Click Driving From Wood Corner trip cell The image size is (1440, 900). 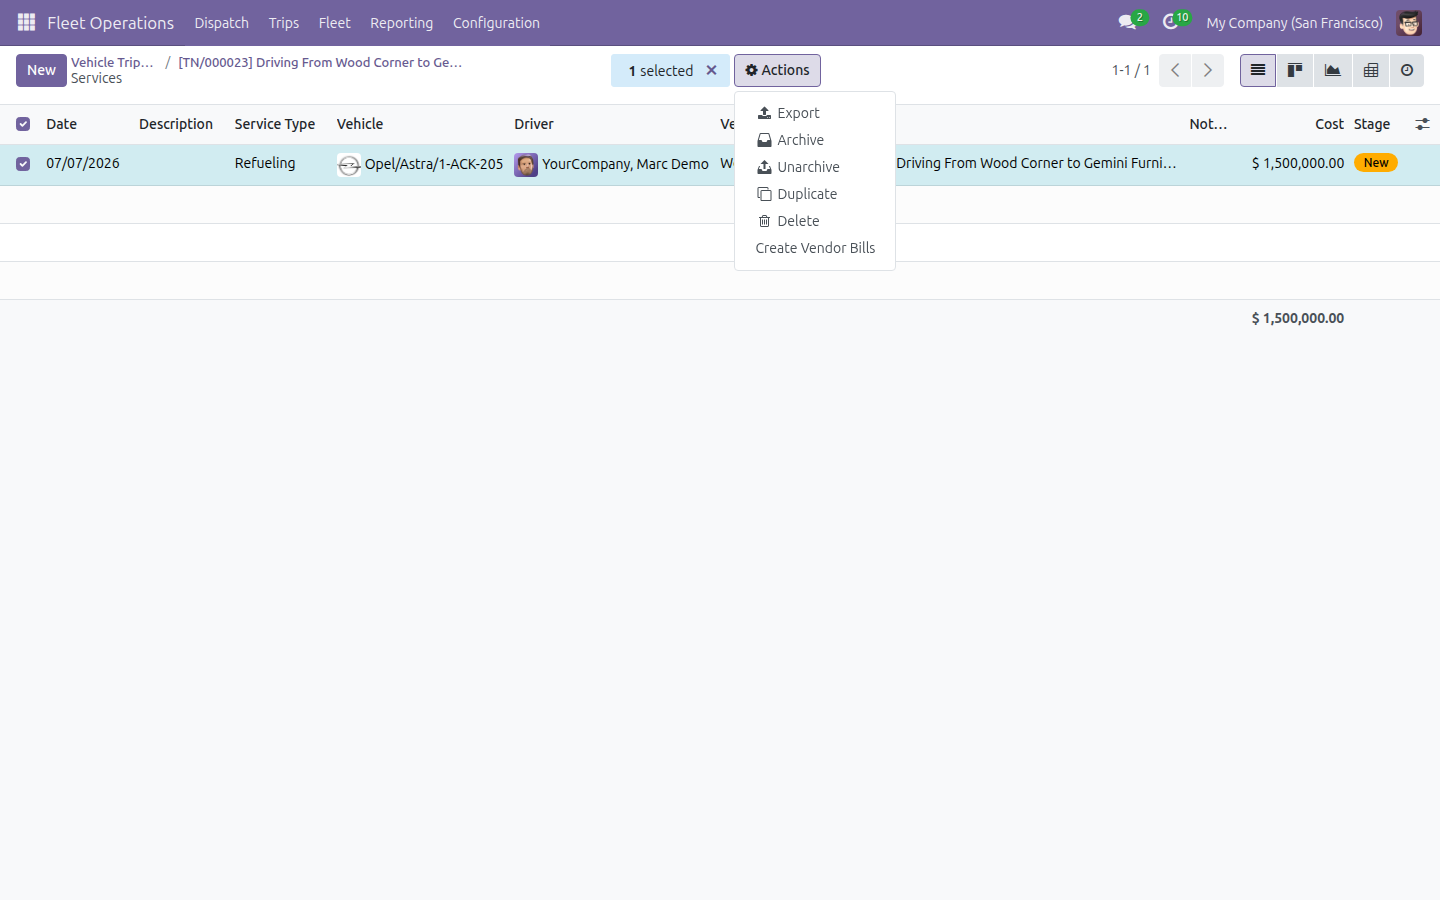click(x=1036, y=163)
